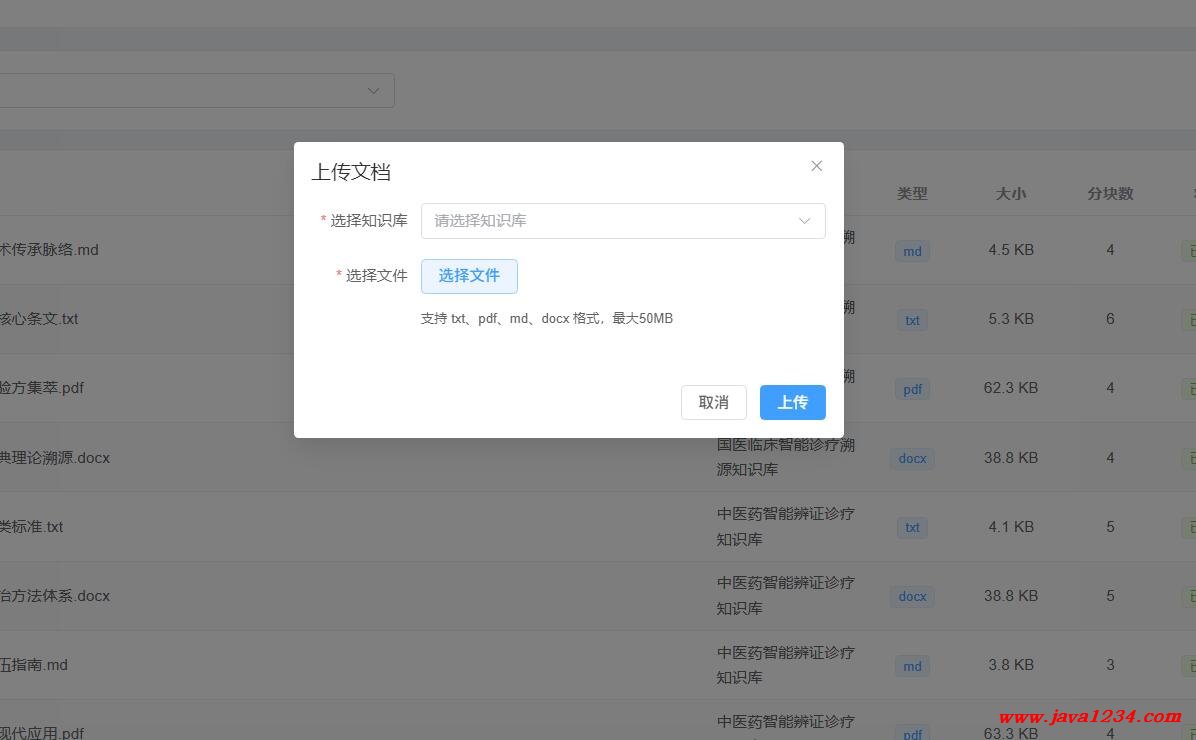Click the docx tag in 治方法体系.docx row

(x=912, y=596)
